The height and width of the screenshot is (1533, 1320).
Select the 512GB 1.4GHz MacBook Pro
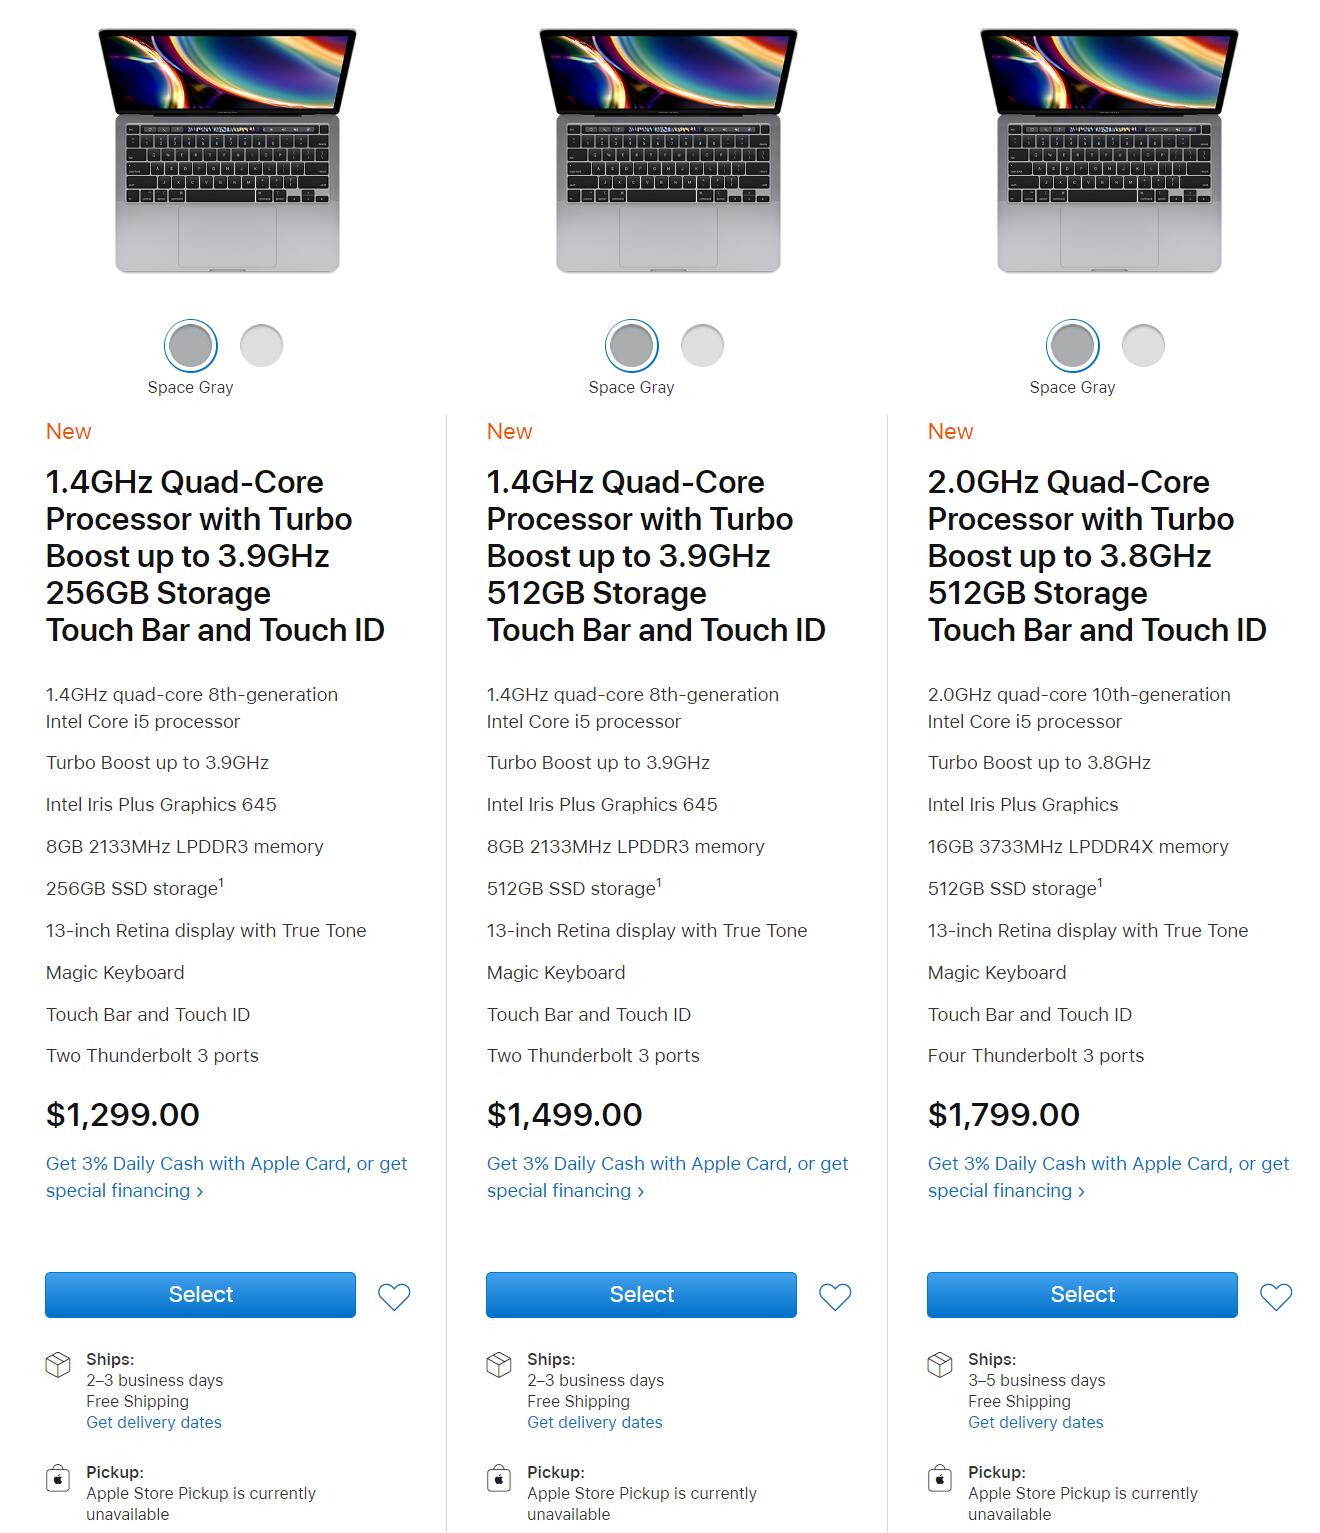click(x=640, y=1295)
